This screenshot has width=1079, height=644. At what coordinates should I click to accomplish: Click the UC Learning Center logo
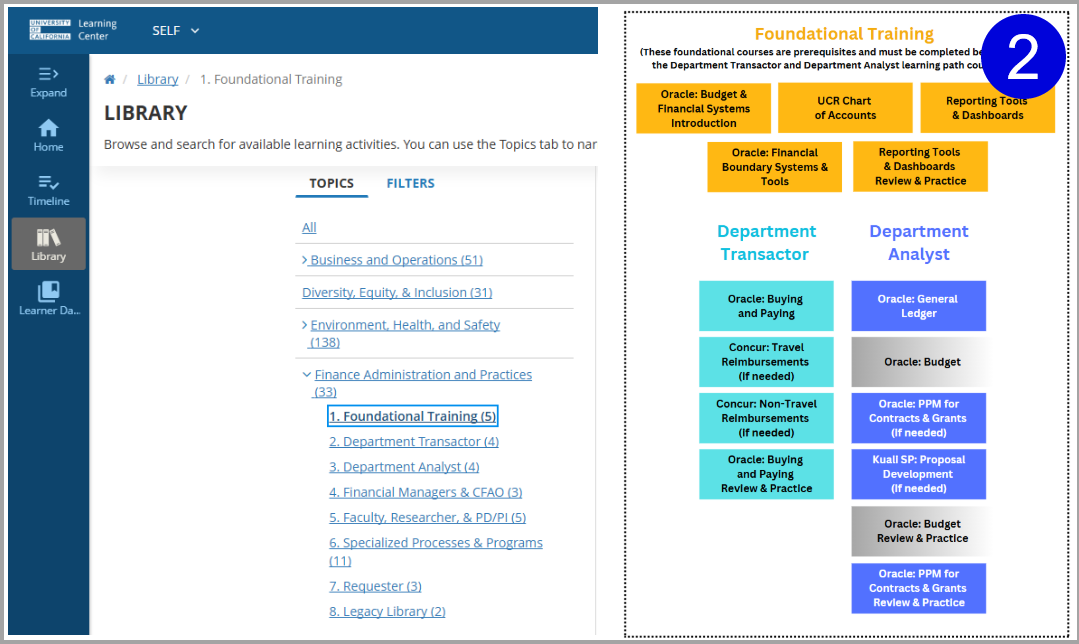coord(73,30)
